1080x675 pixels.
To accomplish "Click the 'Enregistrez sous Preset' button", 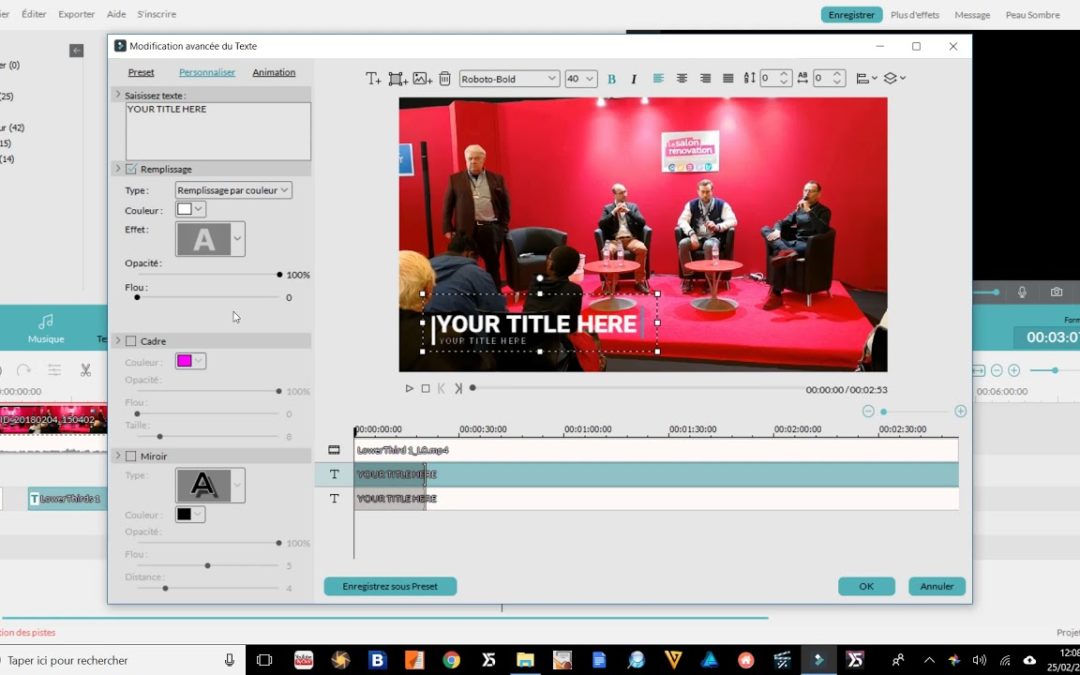I will click(x=390, y=586).
